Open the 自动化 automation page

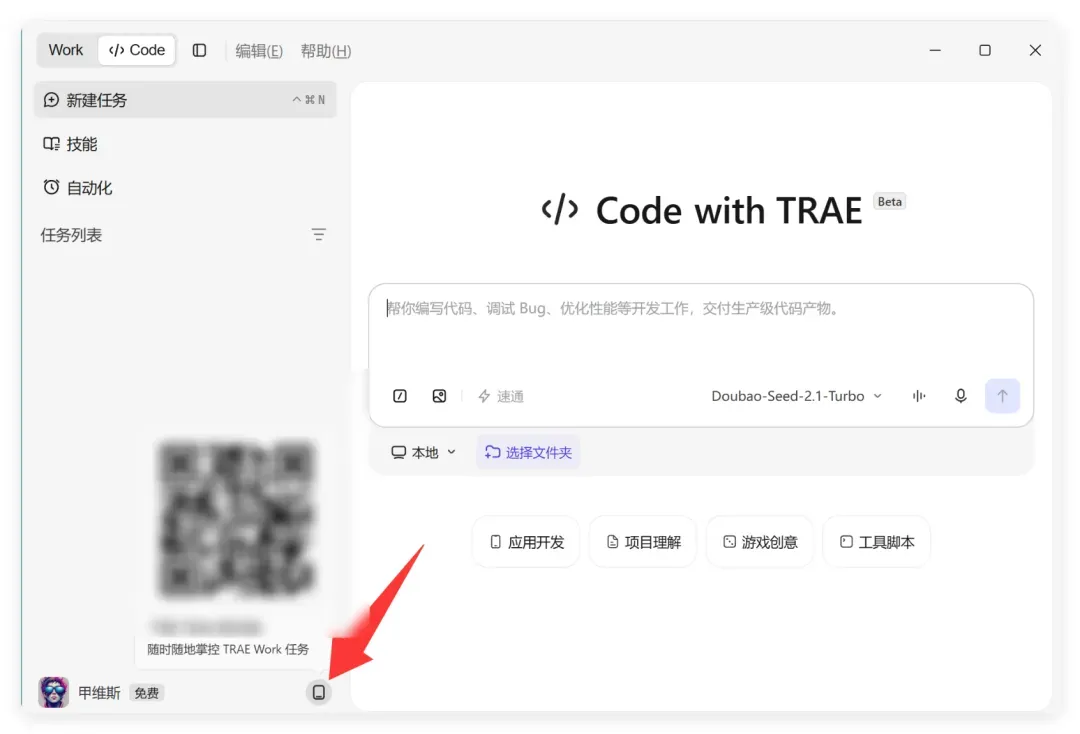[78, 187]
